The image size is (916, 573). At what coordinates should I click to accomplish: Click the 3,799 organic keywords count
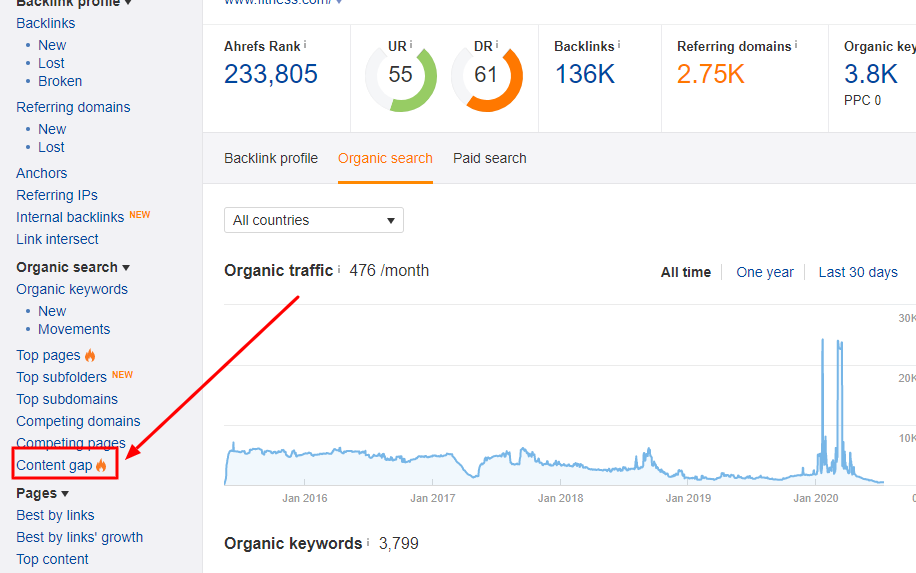pos(398,544)
